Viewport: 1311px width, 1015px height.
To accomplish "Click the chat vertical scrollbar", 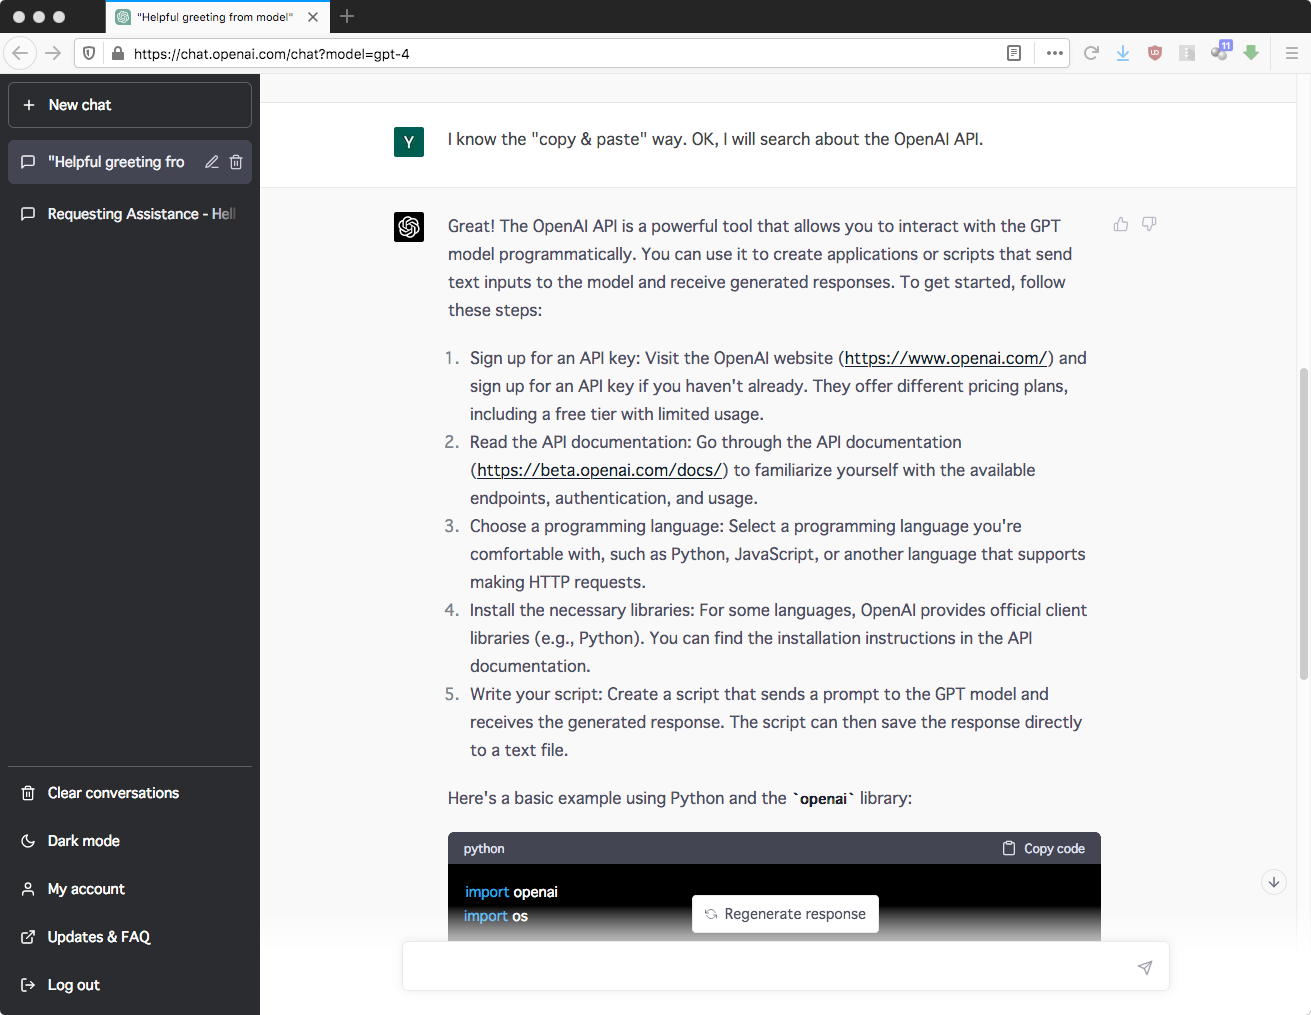I will coord(1303,524).
